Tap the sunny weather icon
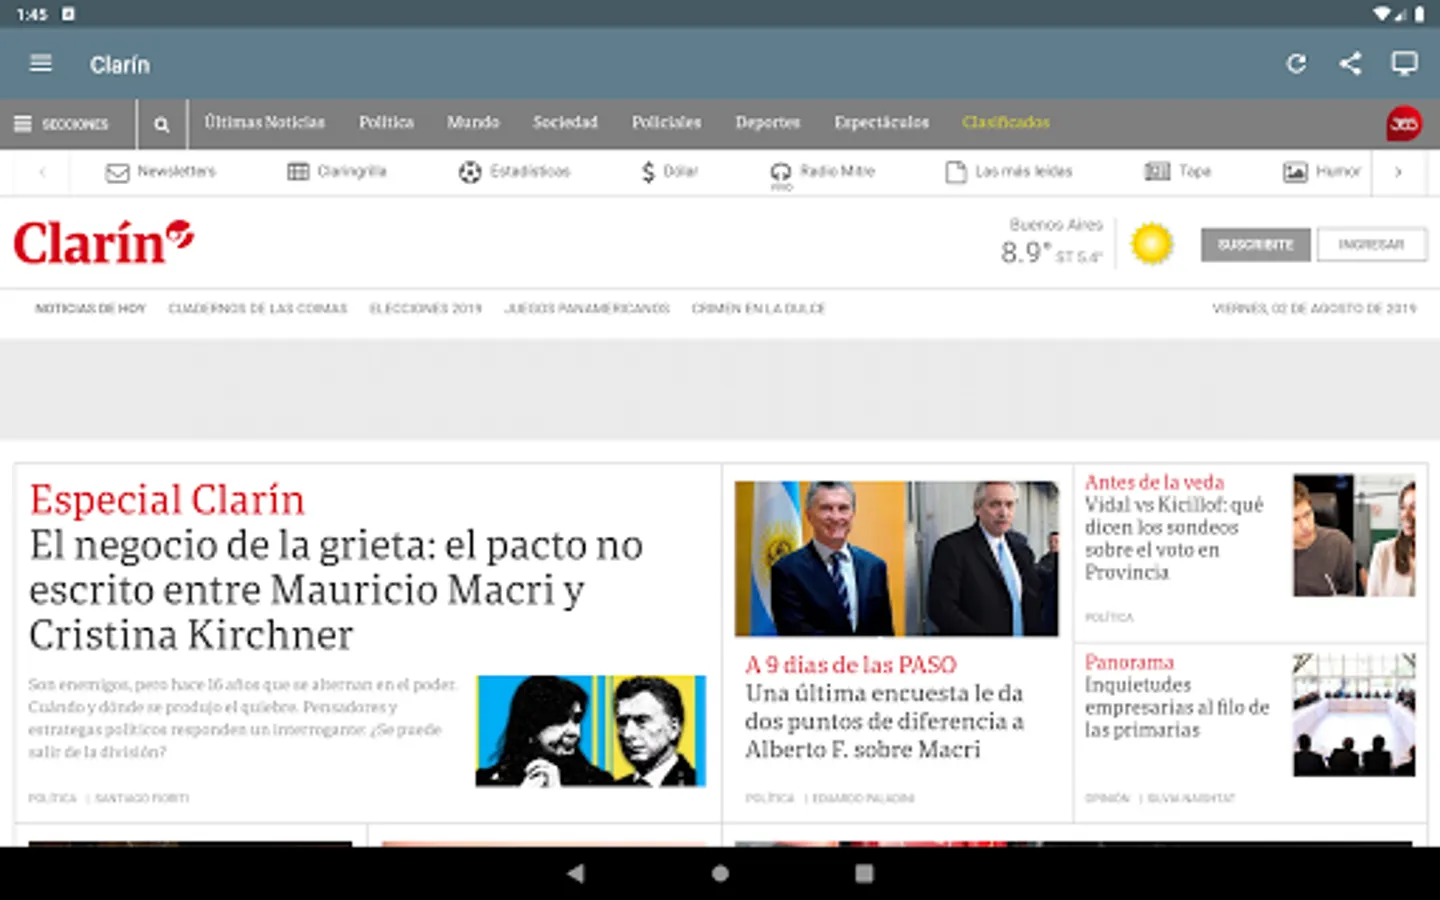 [x=1151, y=244]
